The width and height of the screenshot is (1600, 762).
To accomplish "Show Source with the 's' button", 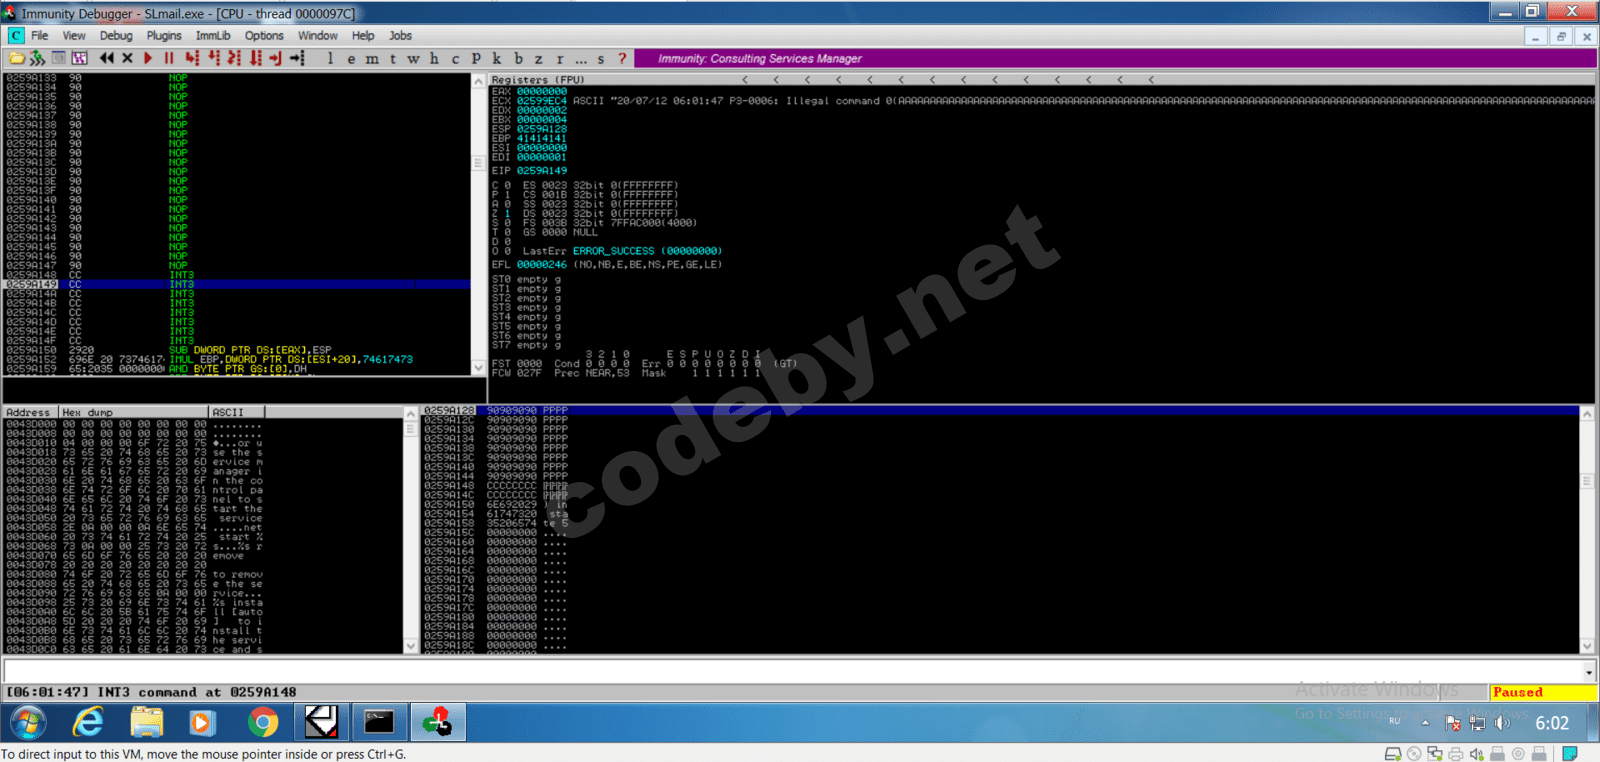I will coord(601,59).
